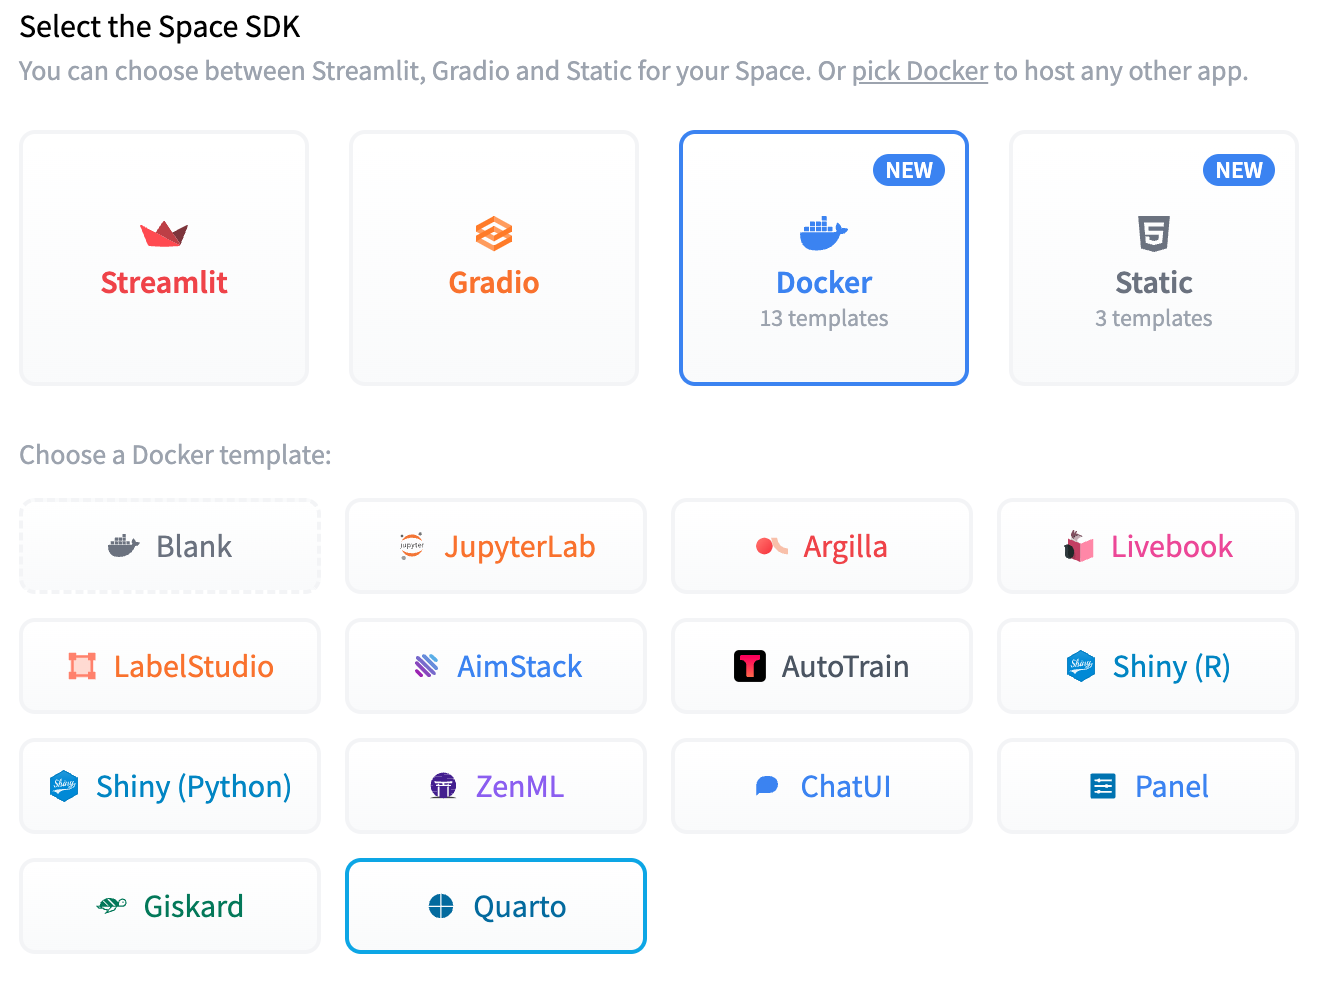
Task: Click the Livebook logo icon
Action: (1077, 546)
